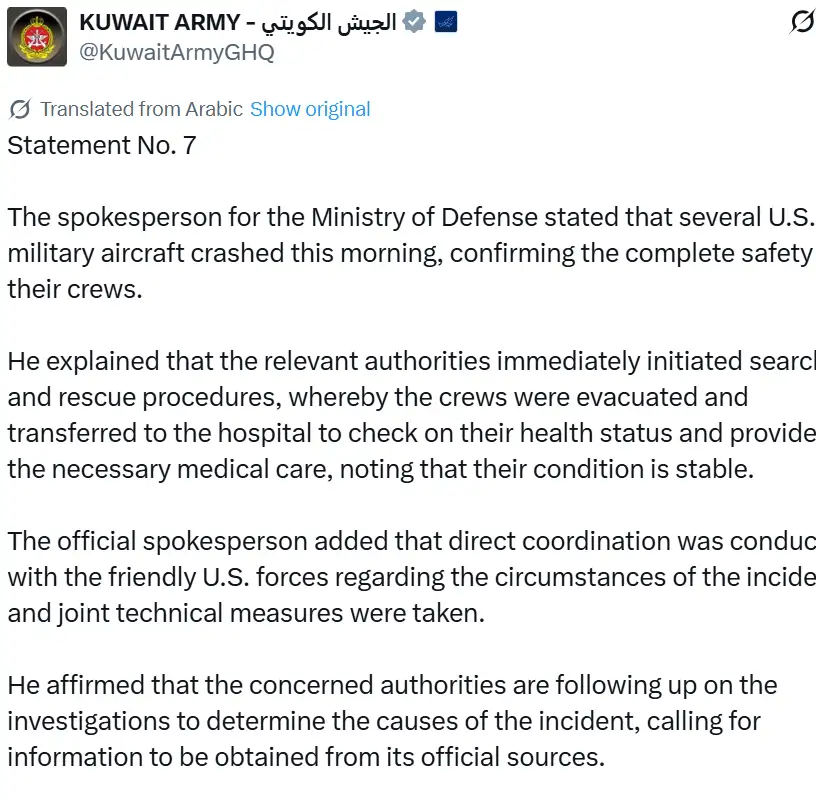Click the dark blue affiliation badge
Screen dimensions: 816x801
(x=445, y=22)
